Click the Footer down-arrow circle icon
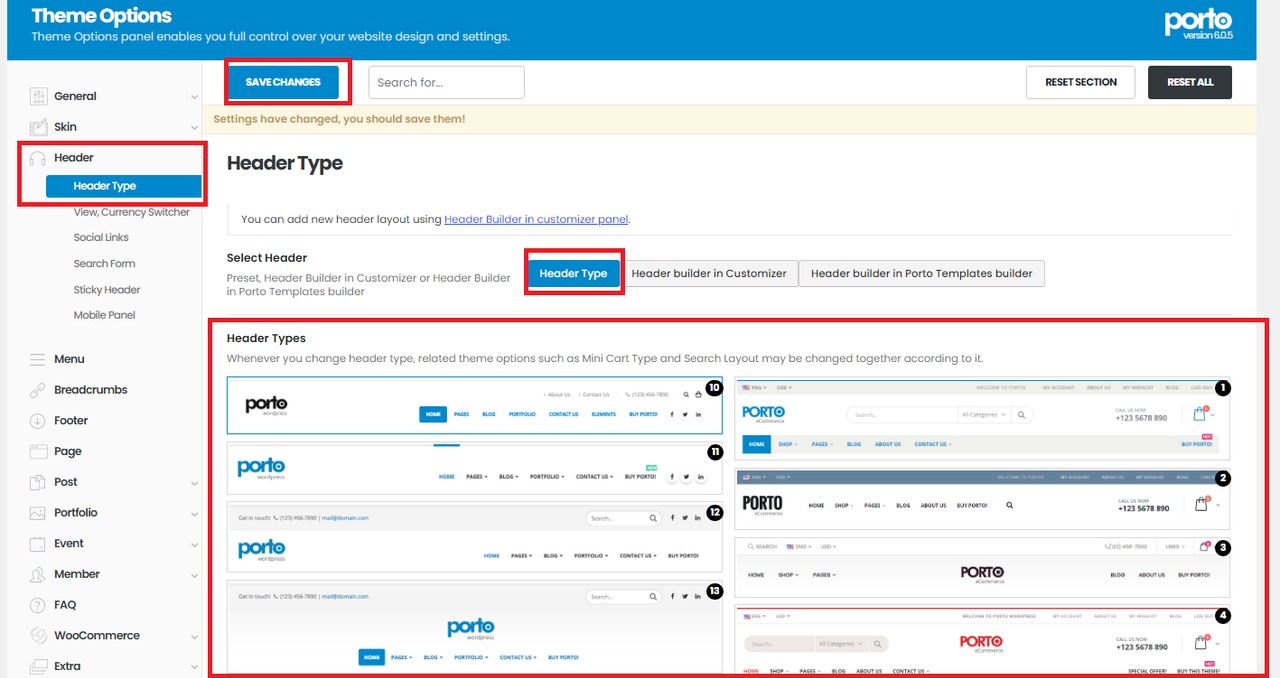1280x678 pixels. click(x=38, y=421)
